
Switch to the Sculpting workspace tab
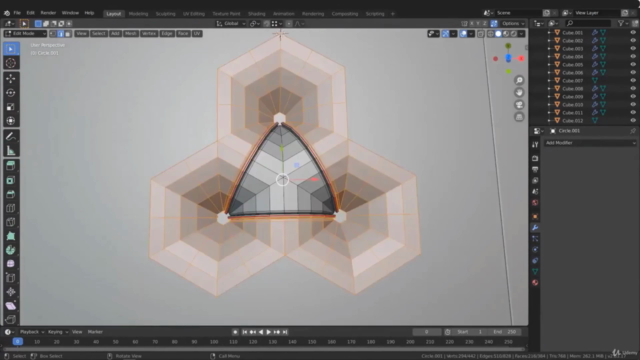165,14
